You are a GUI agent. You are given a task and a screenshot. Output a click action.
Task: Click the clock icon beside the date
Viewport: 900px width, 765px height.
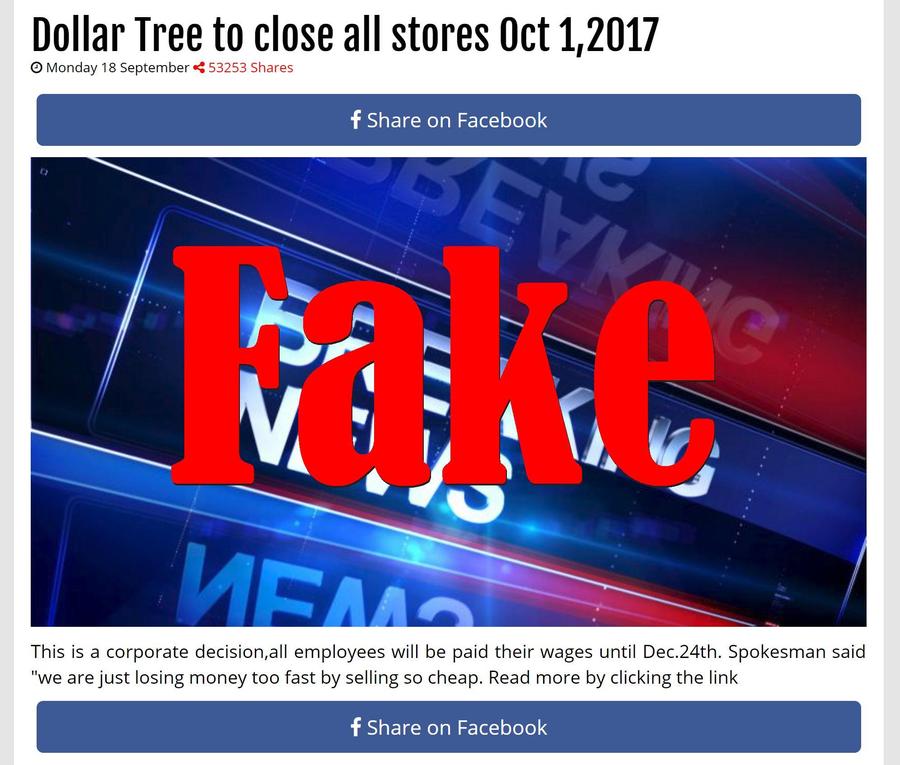37,68
